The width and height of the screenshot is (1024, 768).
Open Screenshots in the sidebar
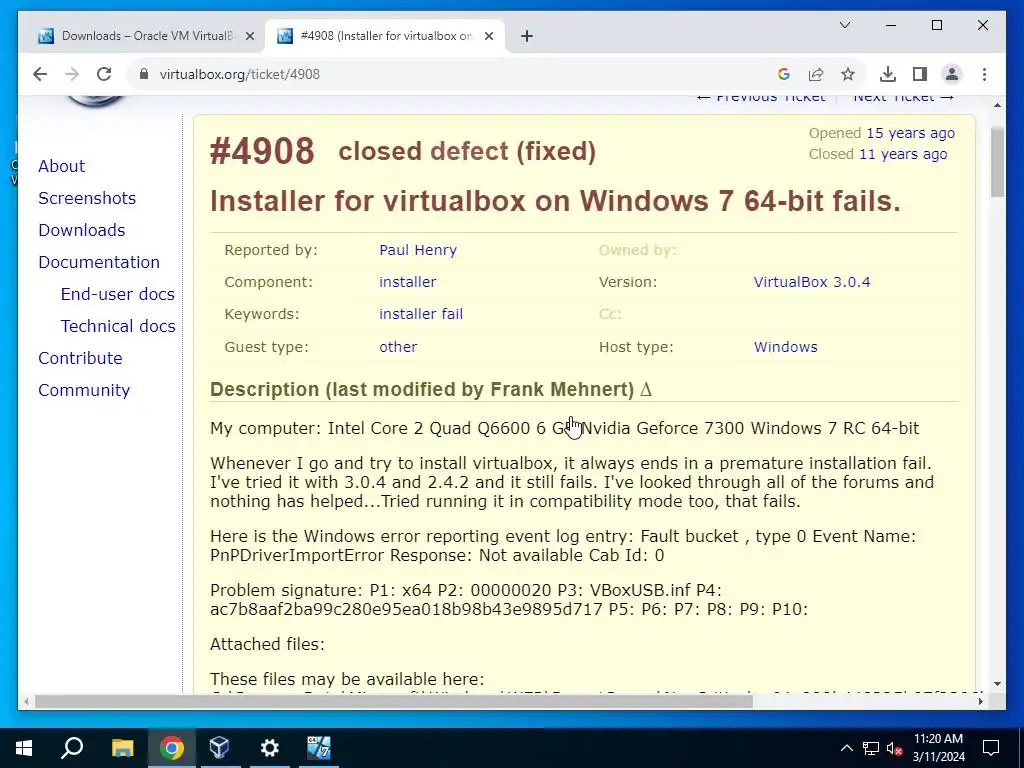87,198
